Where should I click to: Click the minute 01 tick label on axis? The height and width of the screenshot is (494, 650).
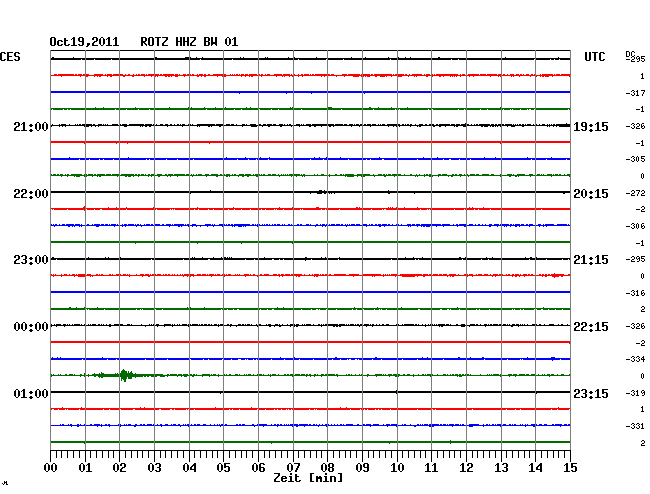point(85,468)
